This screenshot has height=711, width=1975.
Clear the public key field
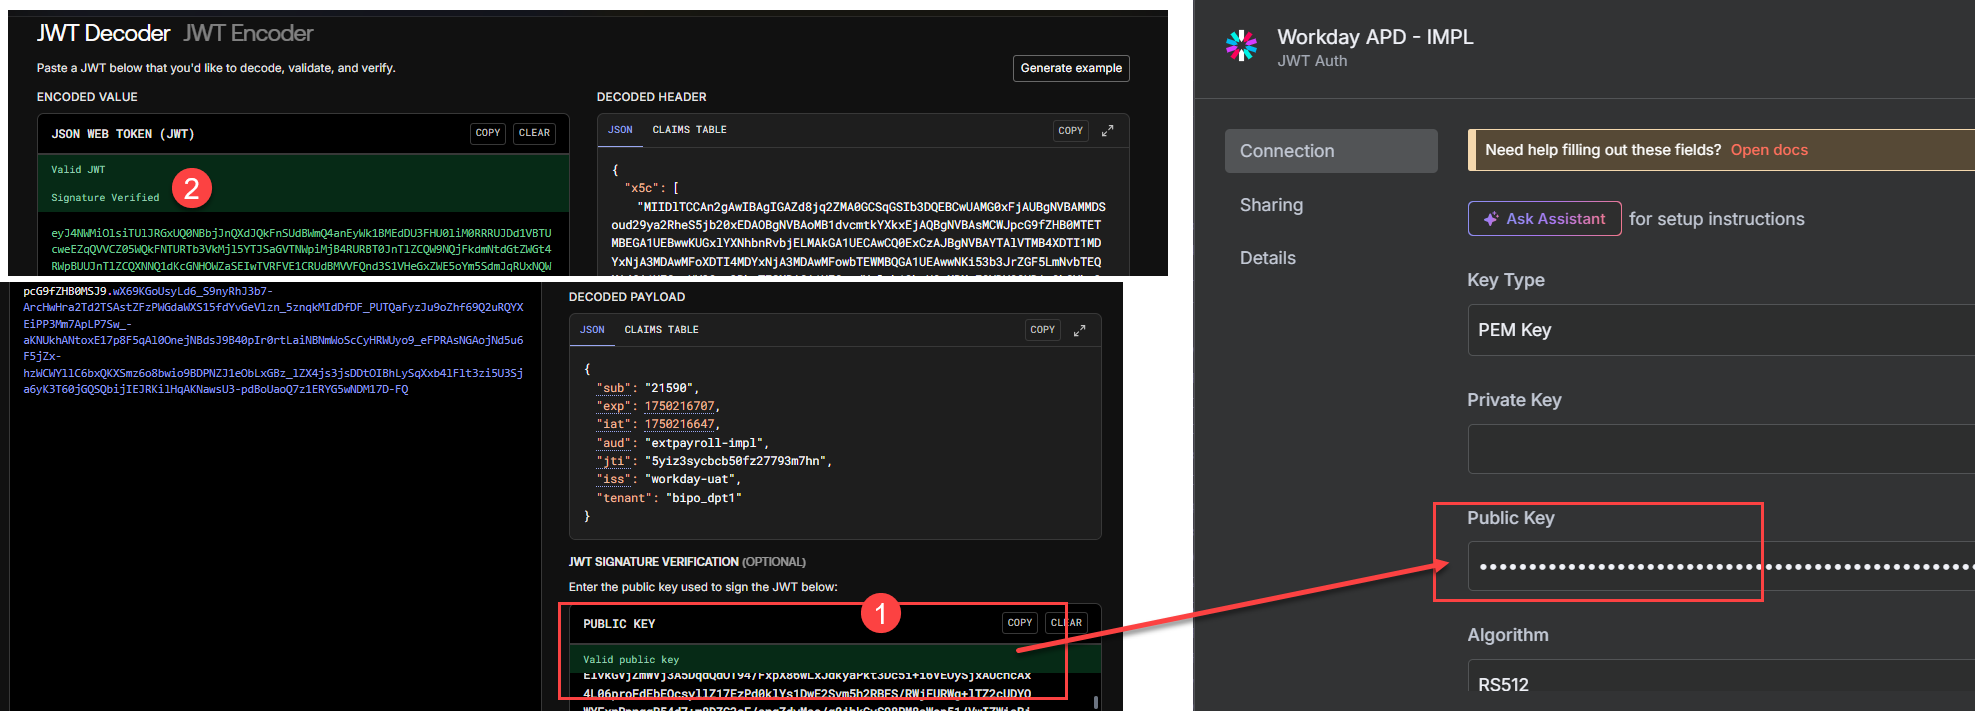click(1066, 623)
